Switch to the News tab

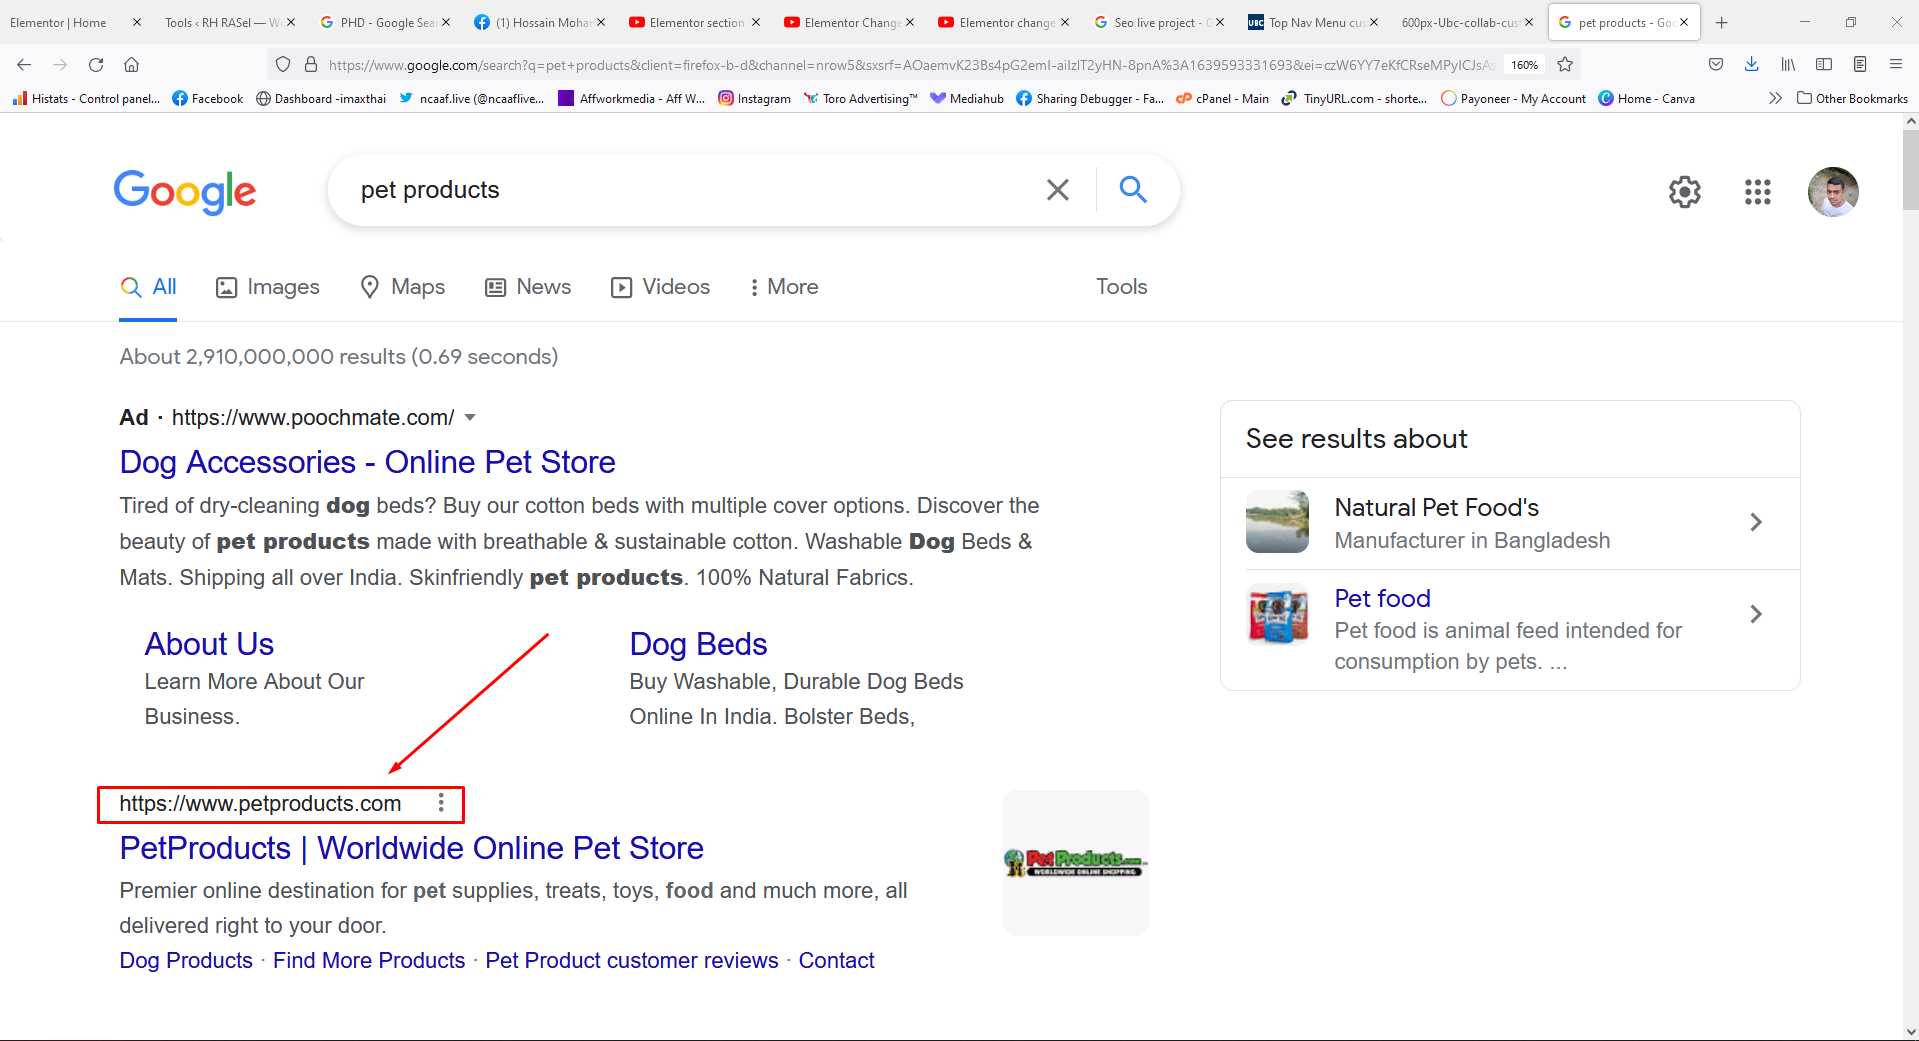tap(528, 287)
